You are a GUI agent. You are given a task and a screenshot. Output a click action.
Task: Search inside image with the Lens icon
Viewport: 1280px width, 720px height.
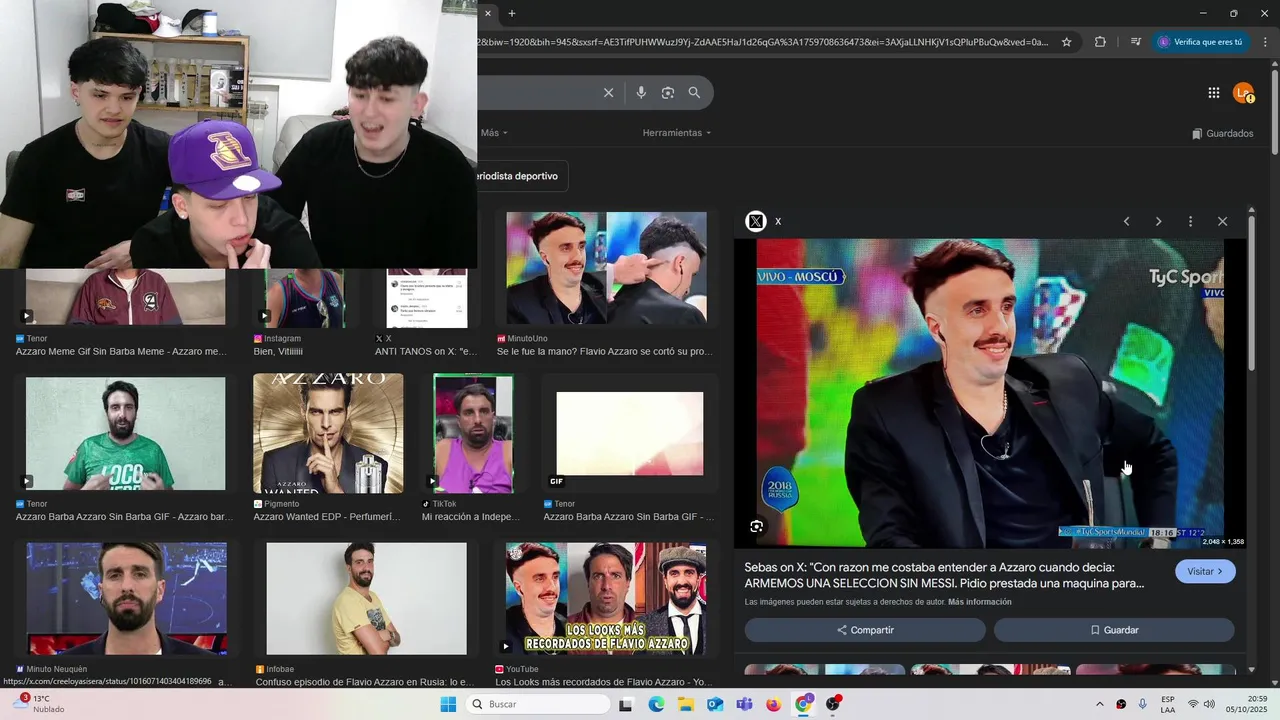pos(757,526)
